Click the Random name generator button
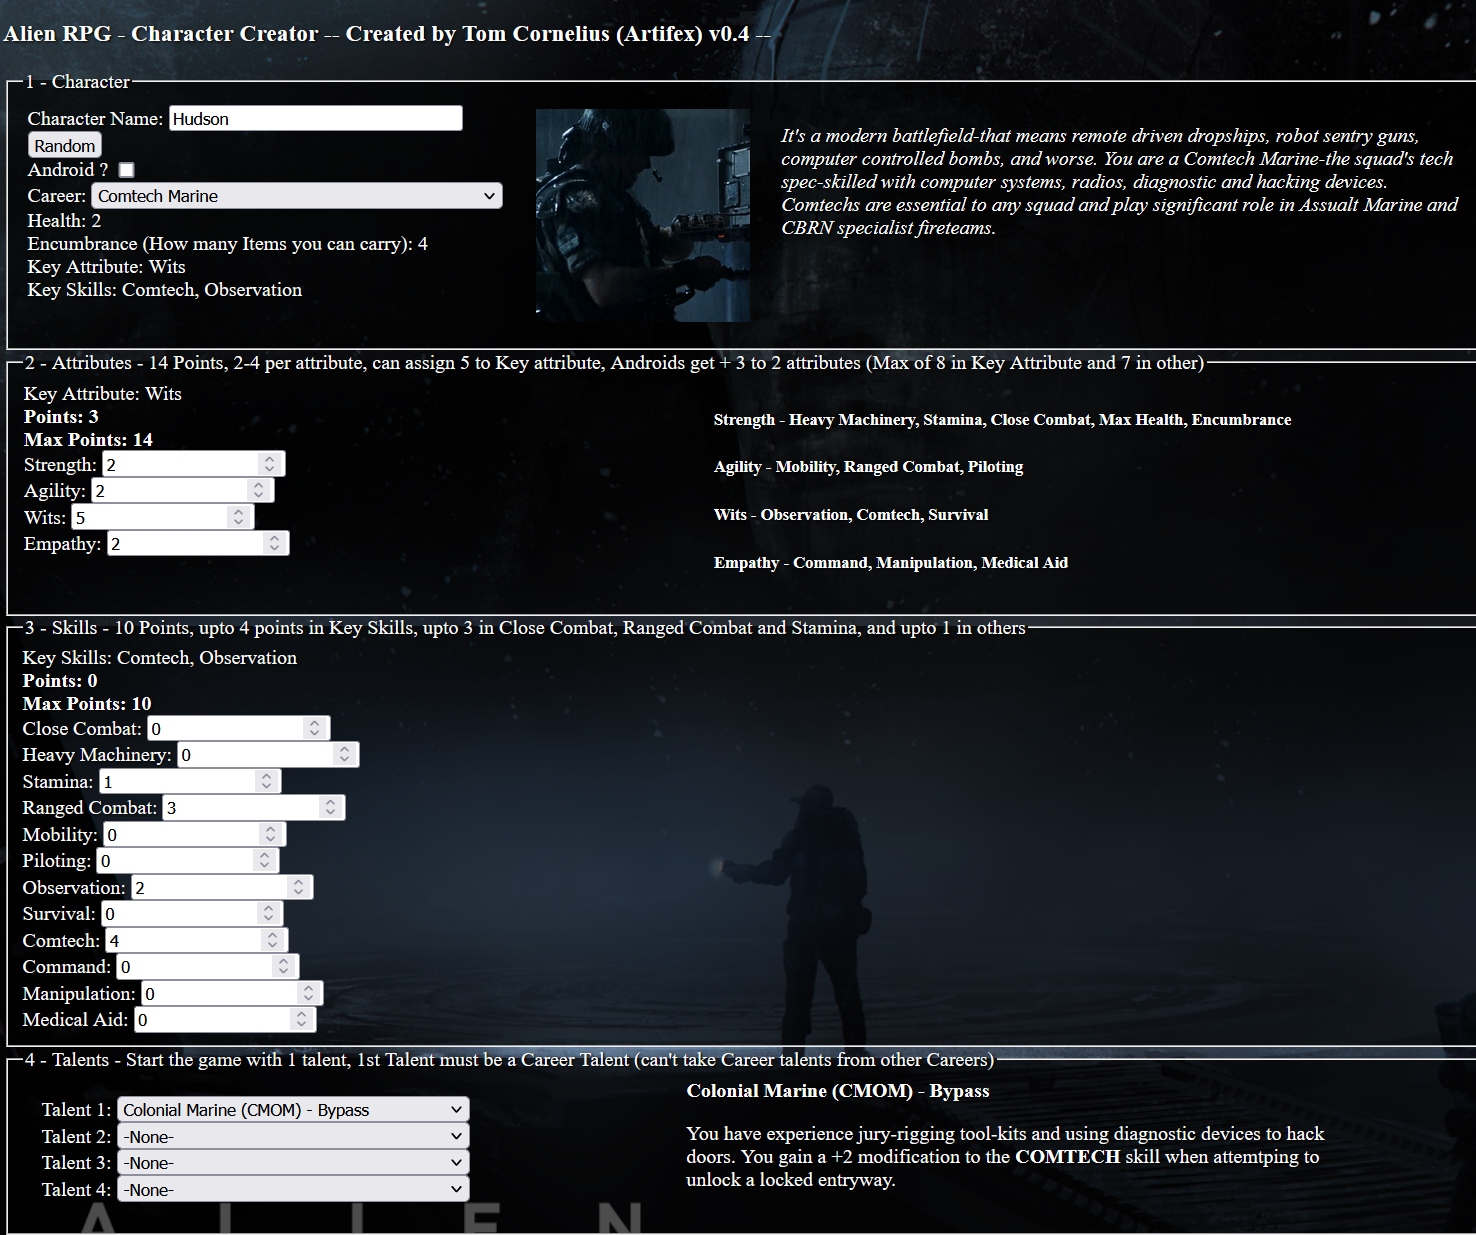1476x1235 pixels. pos(64,144)
